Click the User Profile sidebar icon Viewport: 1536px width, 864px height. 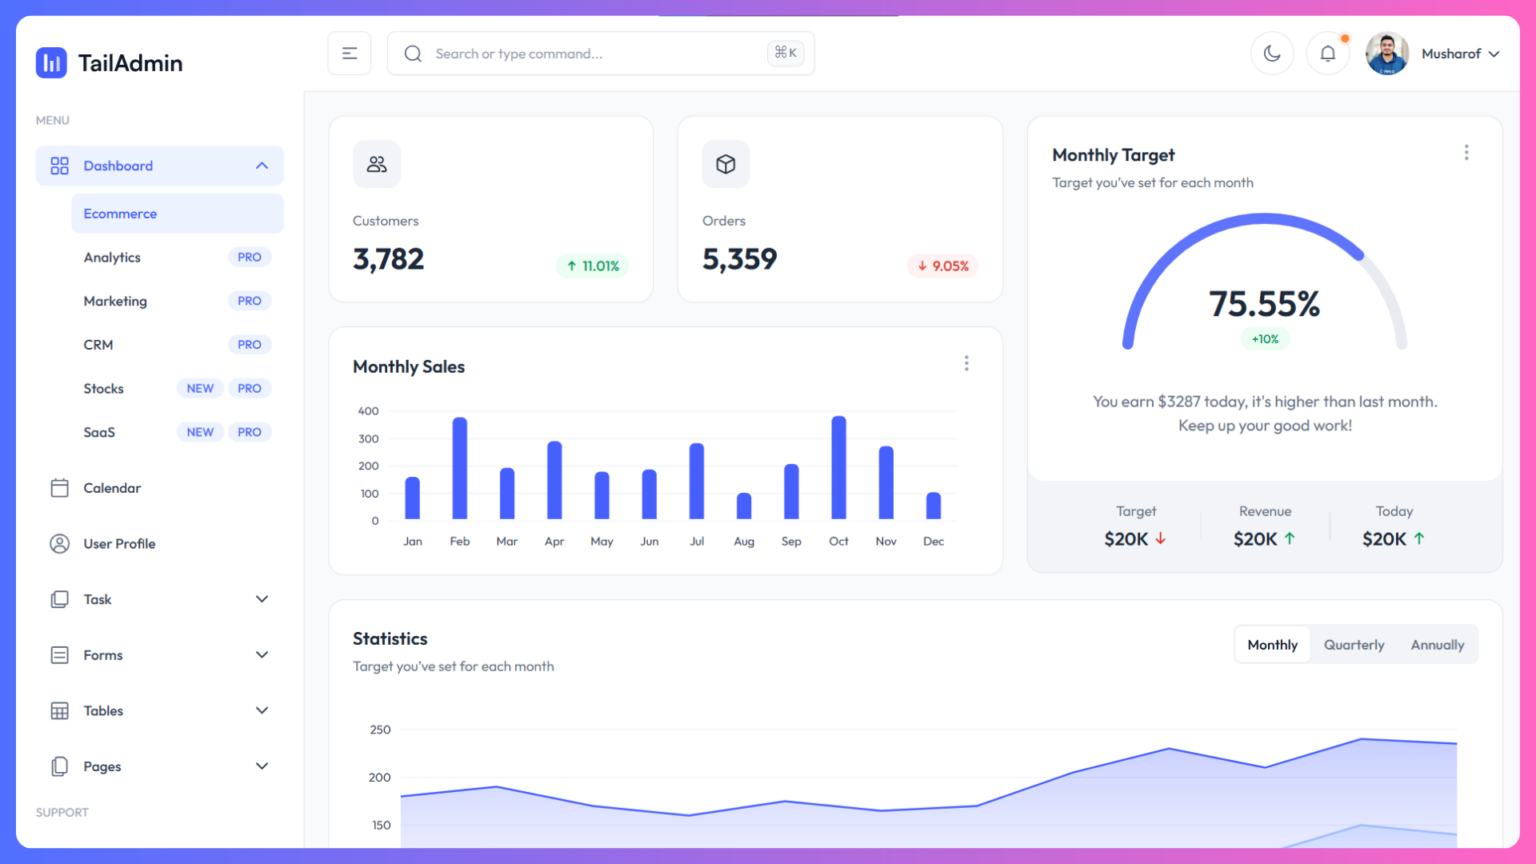(x=60, y=543)
